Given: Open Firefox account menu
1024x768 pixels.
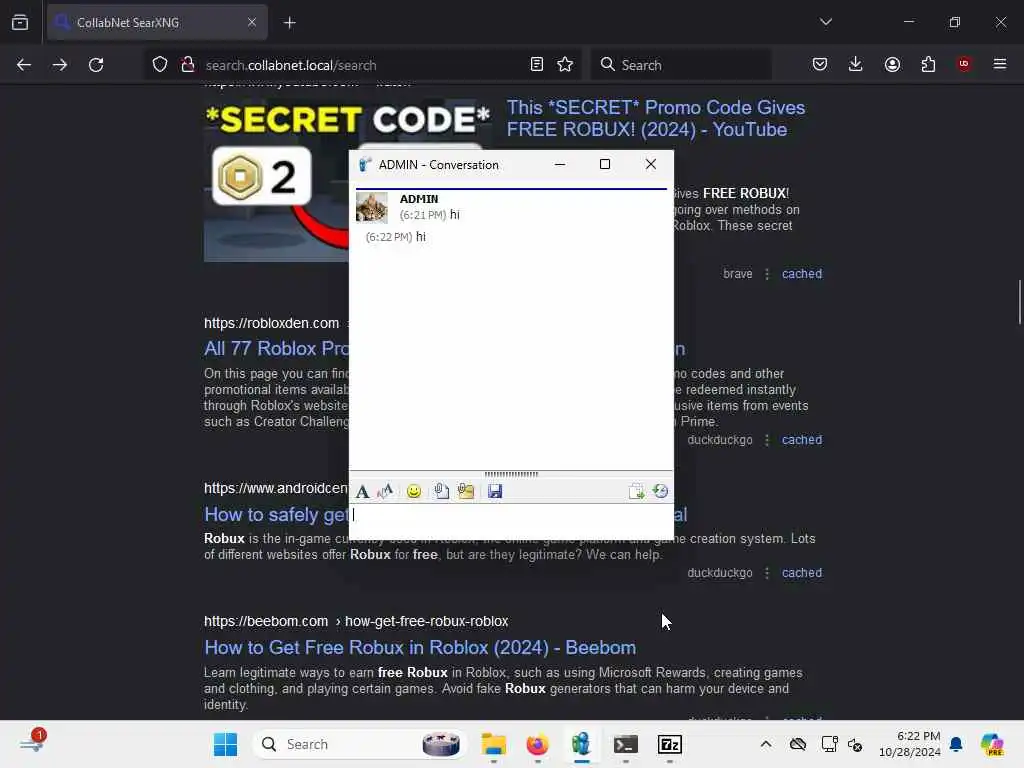Looking at the screenshot, I should pos(892,65).
